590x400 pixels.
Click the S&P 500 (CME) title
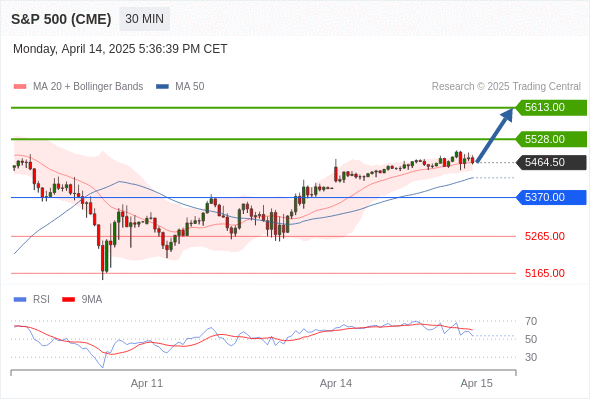pyautogui.click(x=61, y=19)
